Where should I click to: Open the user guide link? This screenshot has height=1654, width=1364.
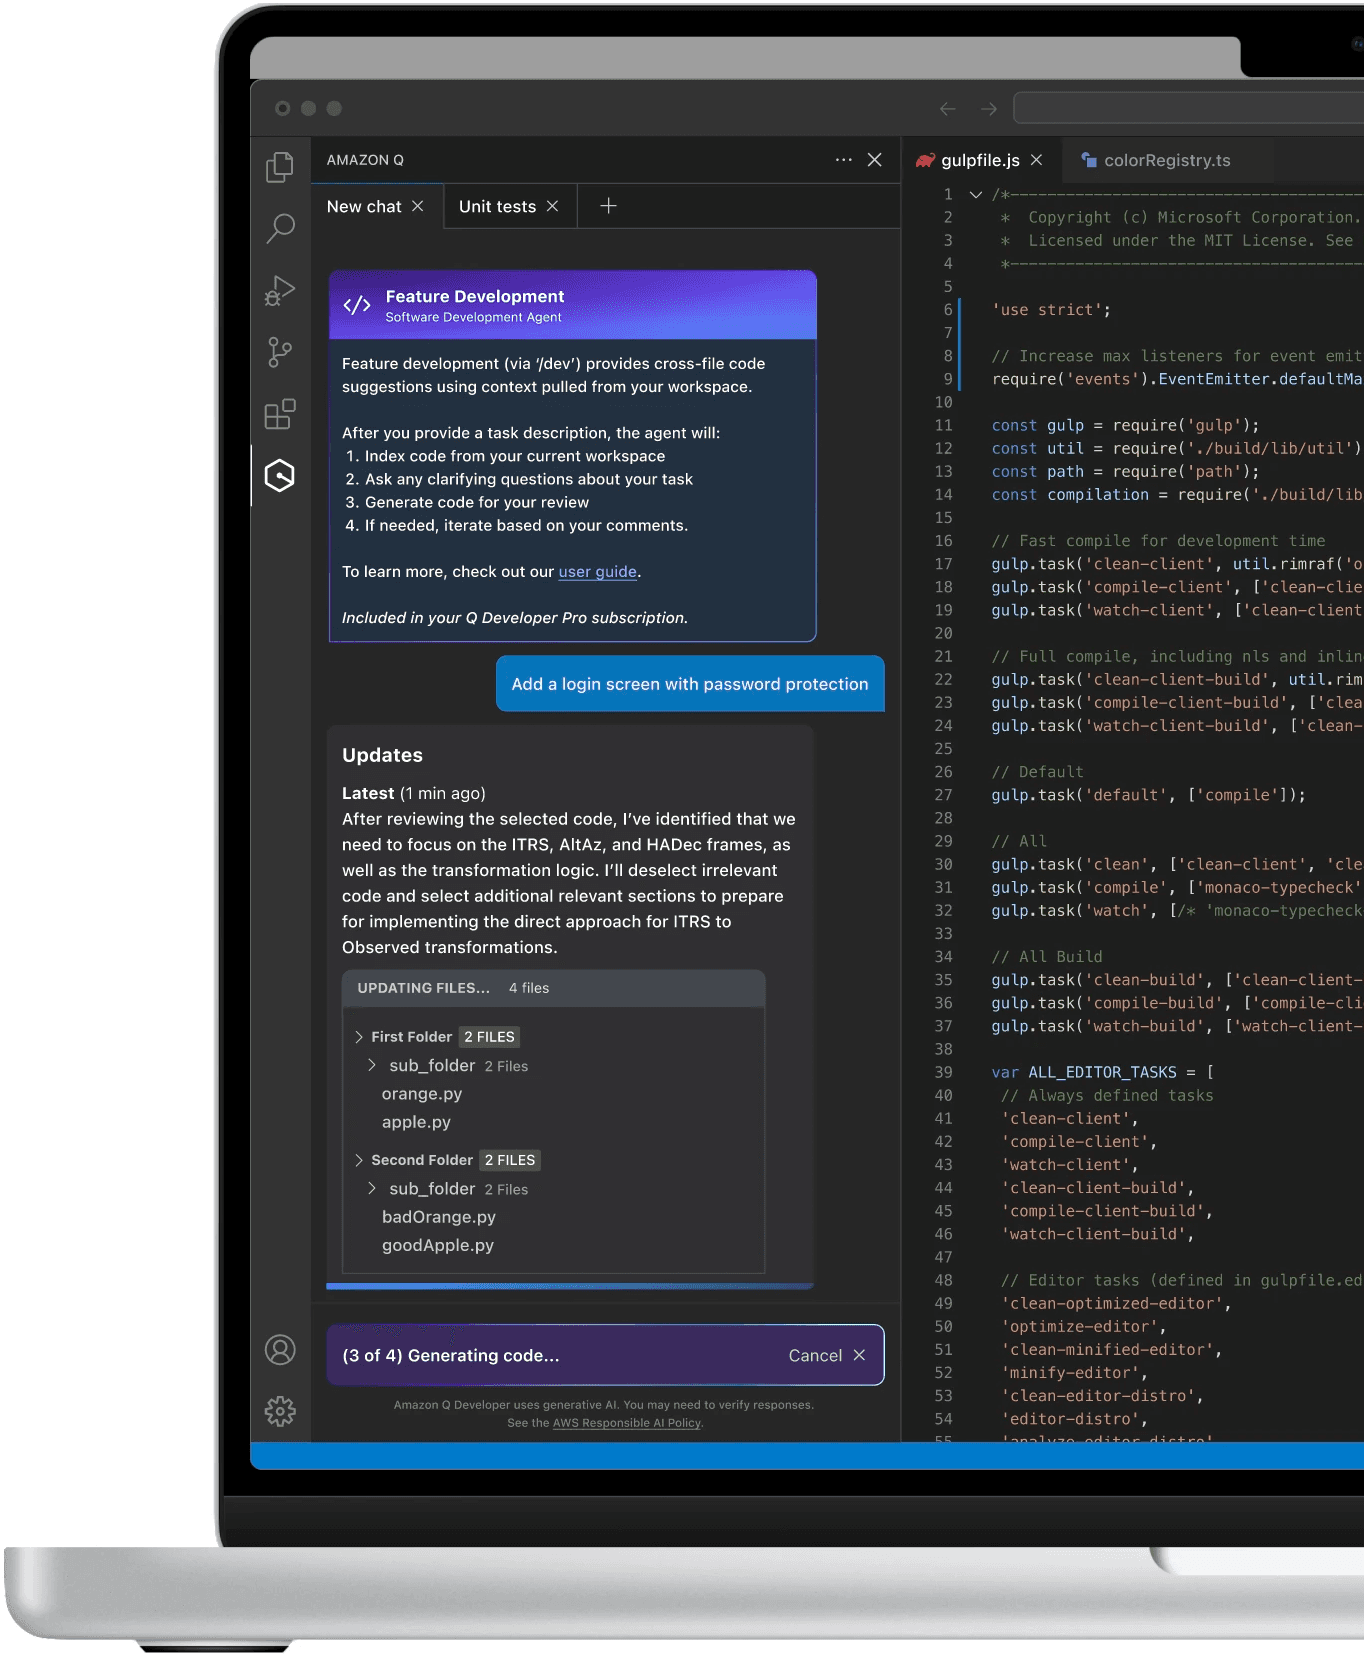coord(597,572)
